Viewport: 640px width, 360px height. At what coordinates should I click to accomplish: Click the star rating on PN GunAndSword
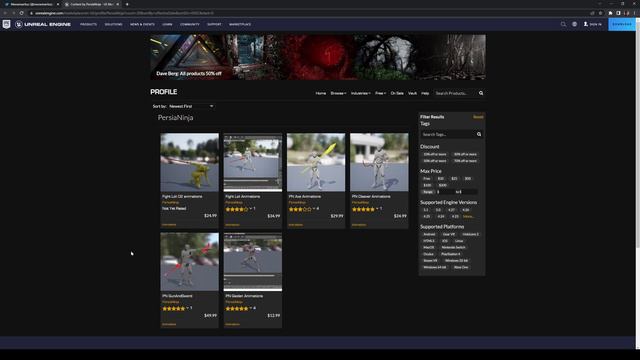(173, 309)
